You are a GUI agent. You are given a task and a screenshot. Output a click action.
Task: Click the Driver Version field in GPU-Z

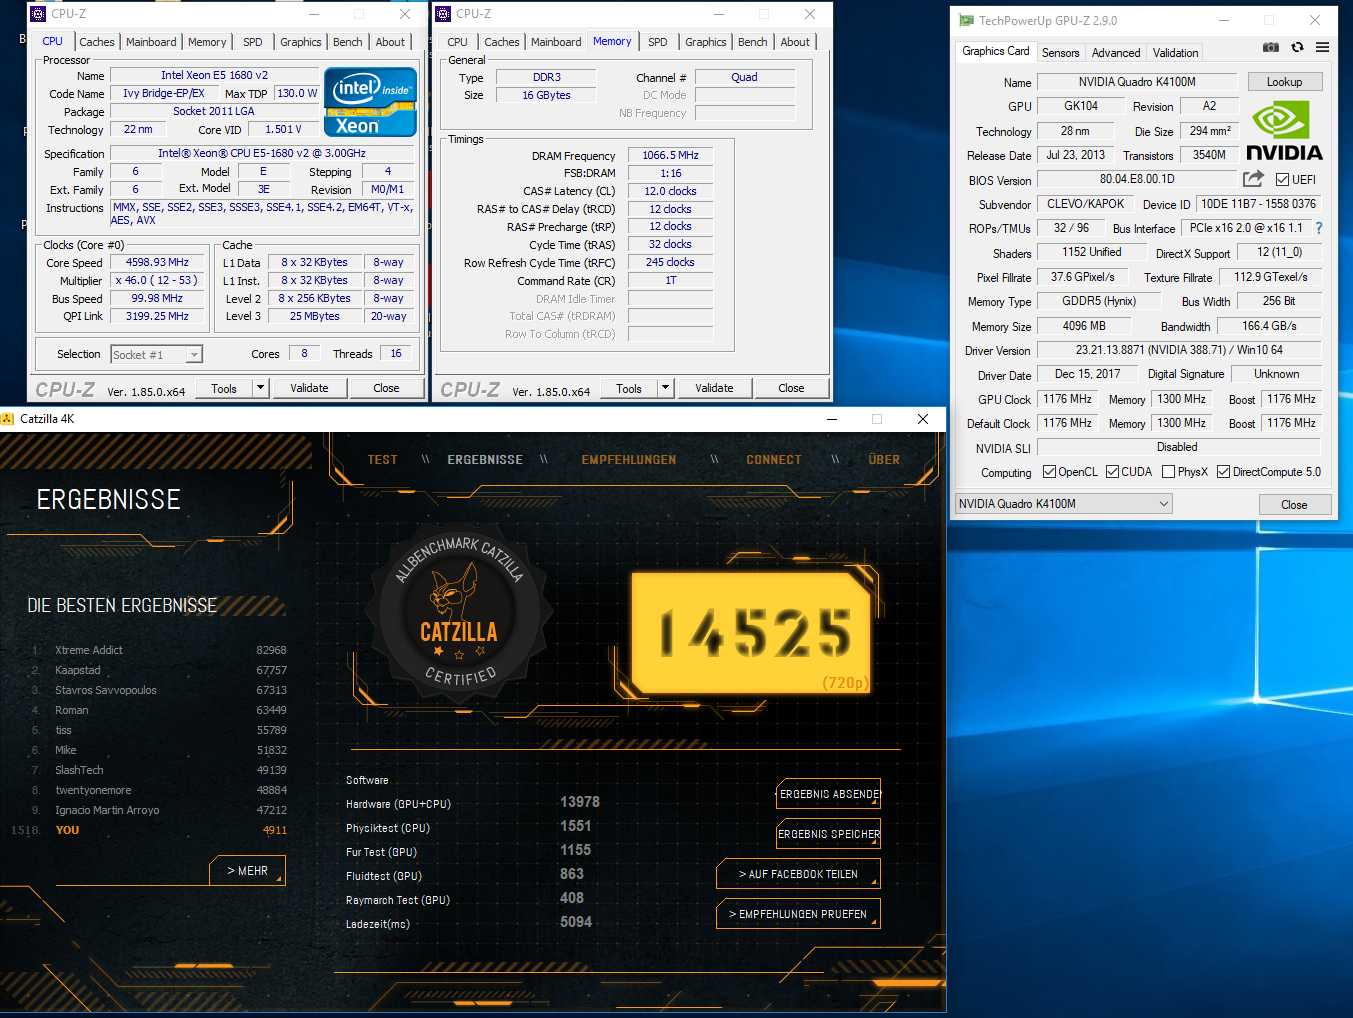(x=1179, y=350)
